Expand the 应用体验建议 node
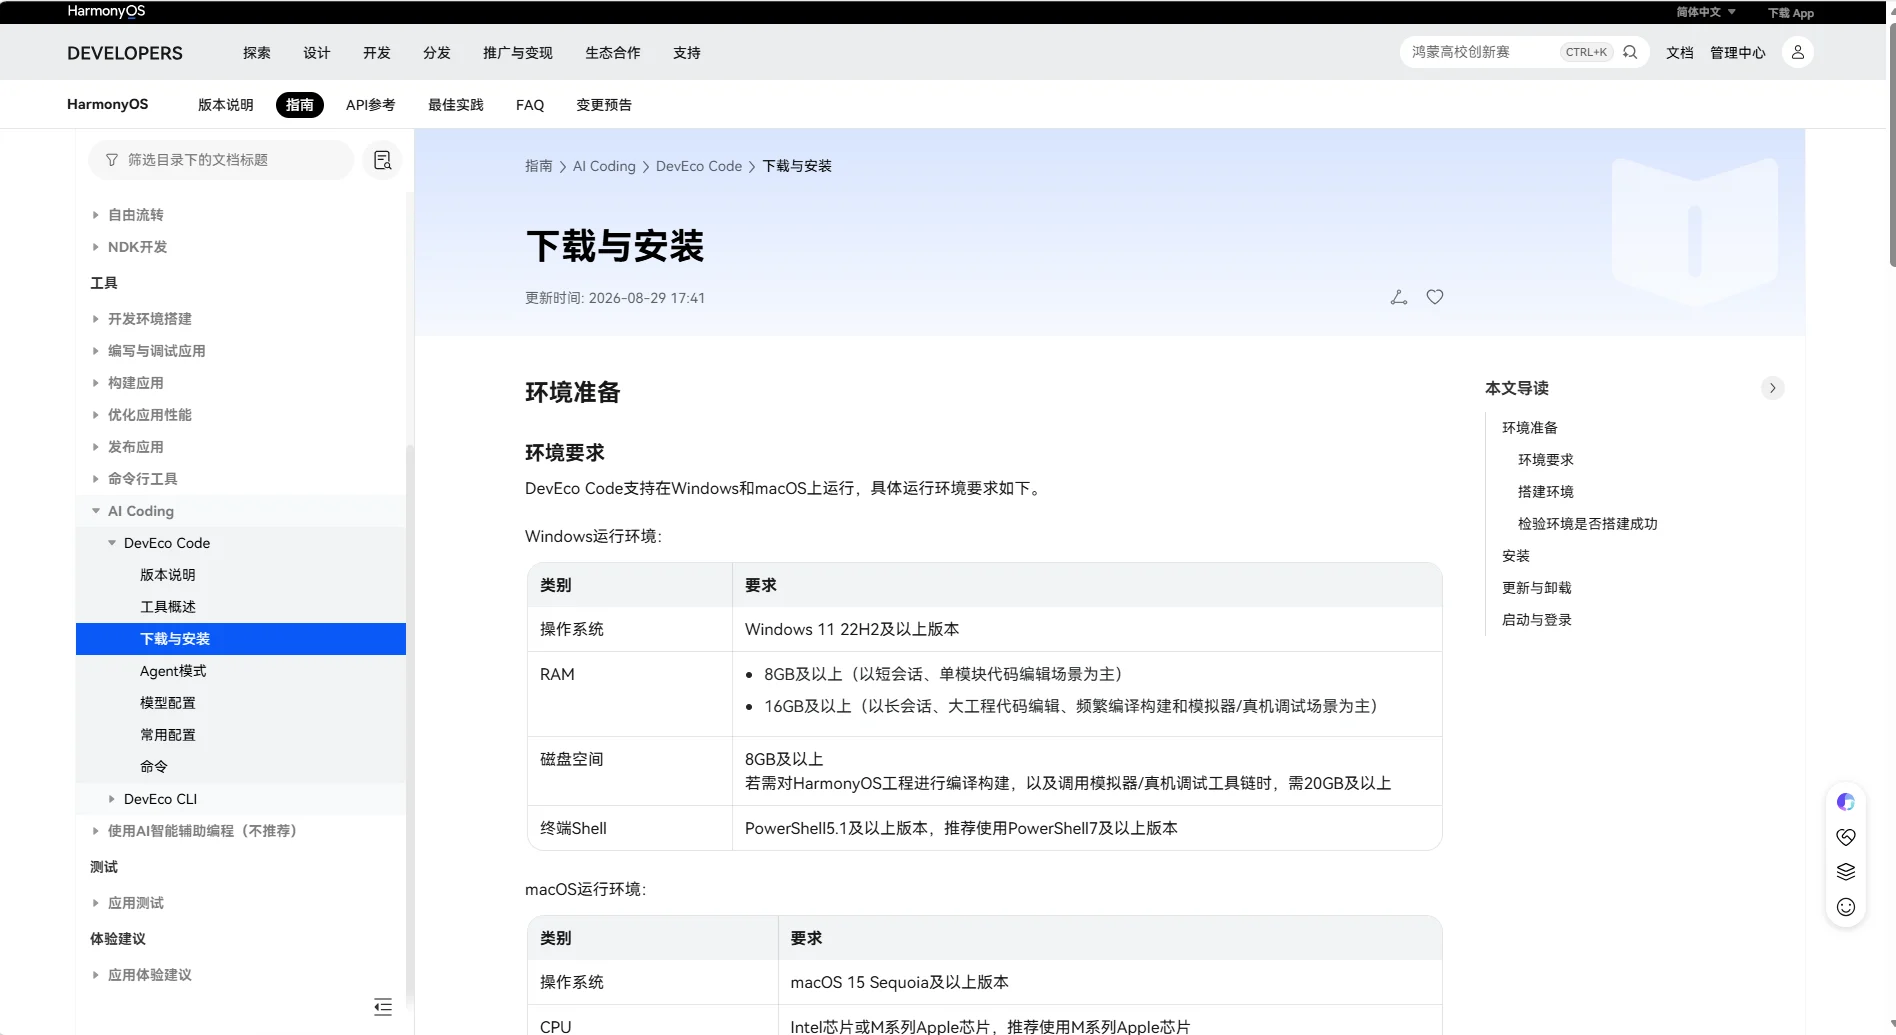 pos(96,975)
